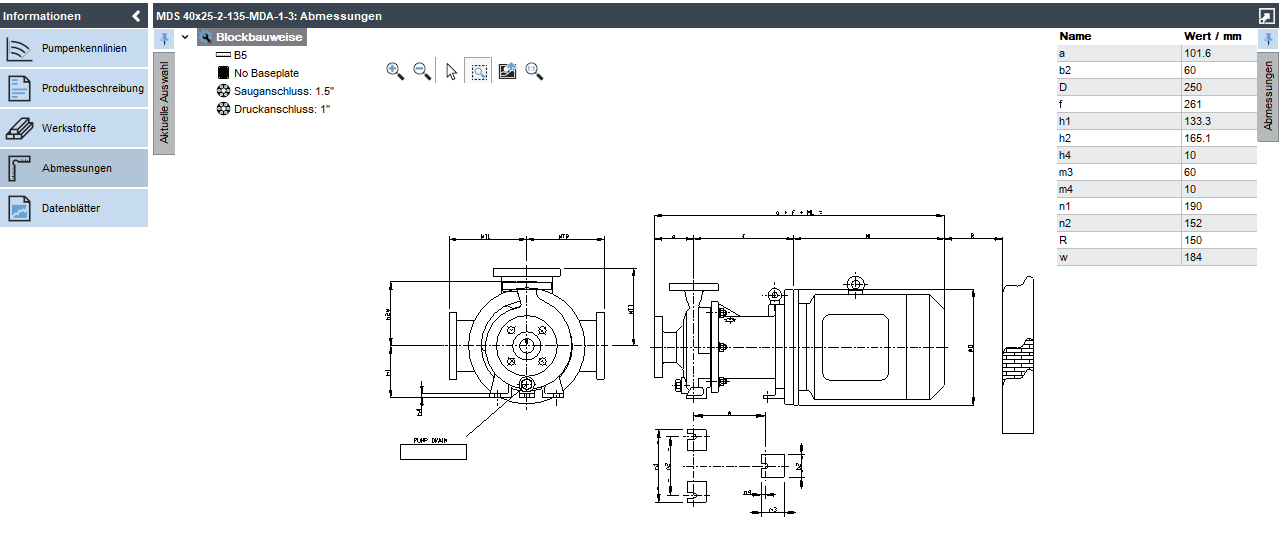Open the Aktuelle Auswahl vertical tab
The image size is (1281, 533).
164,104
